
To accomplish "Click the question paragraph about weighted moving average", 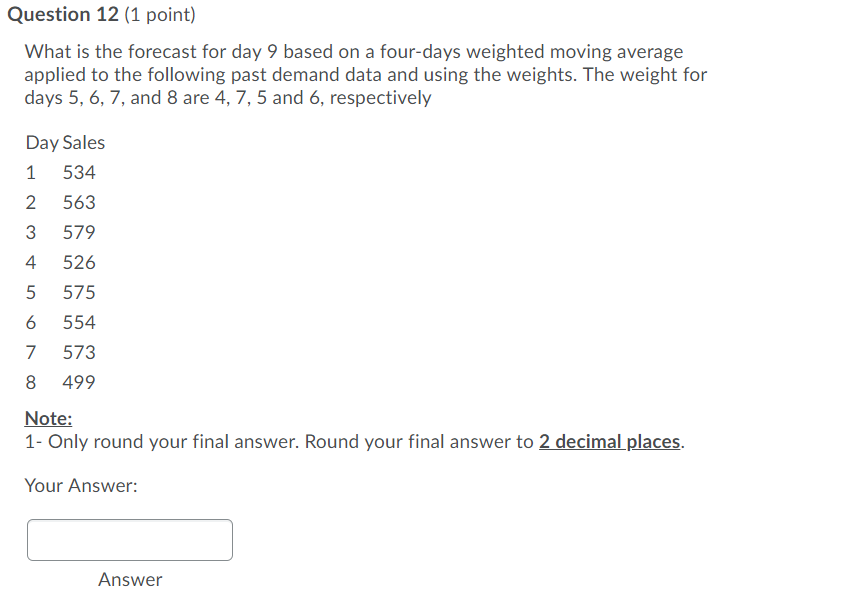I will 365,75.
